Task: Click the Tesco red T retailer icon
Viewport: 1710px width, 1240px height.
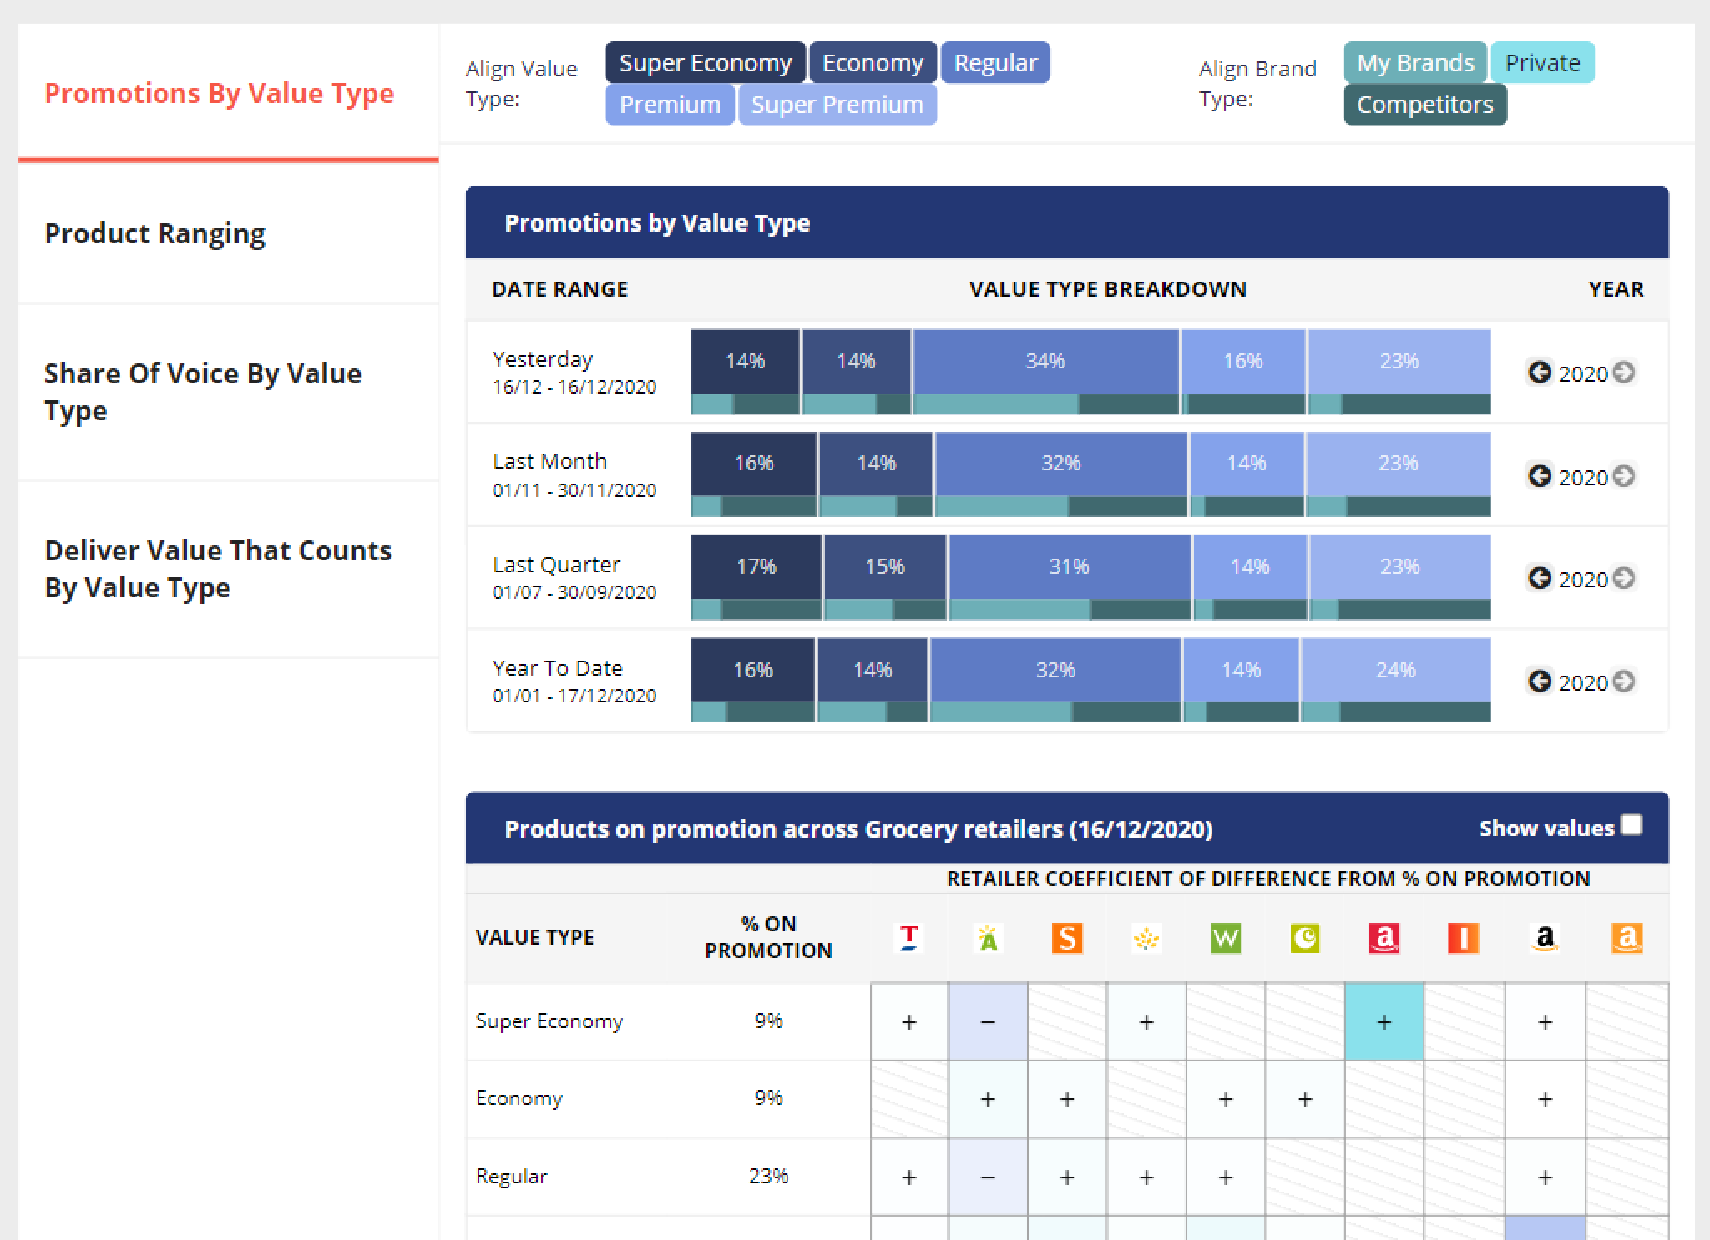Action: tap(909, 938)
